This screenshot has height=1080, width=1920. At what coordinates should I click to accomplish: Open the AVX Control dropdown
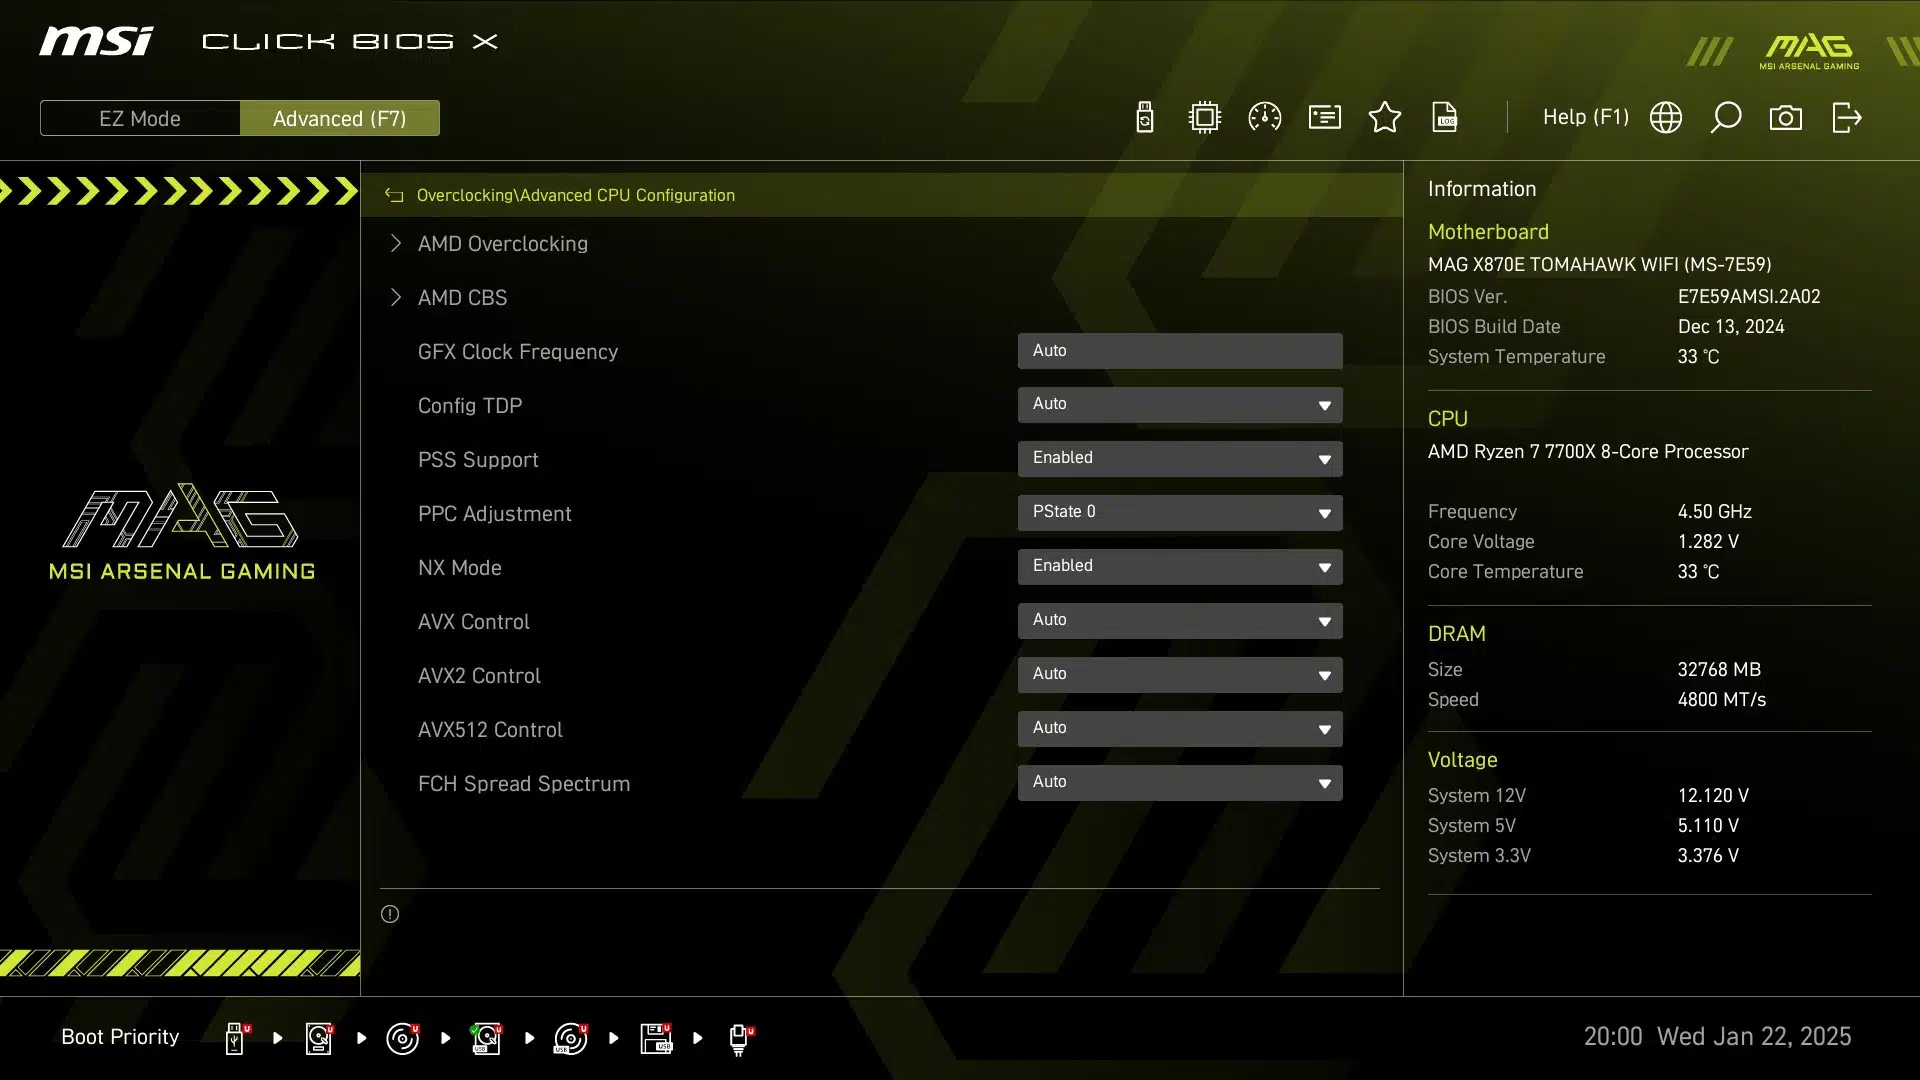tap(1180, 621)
